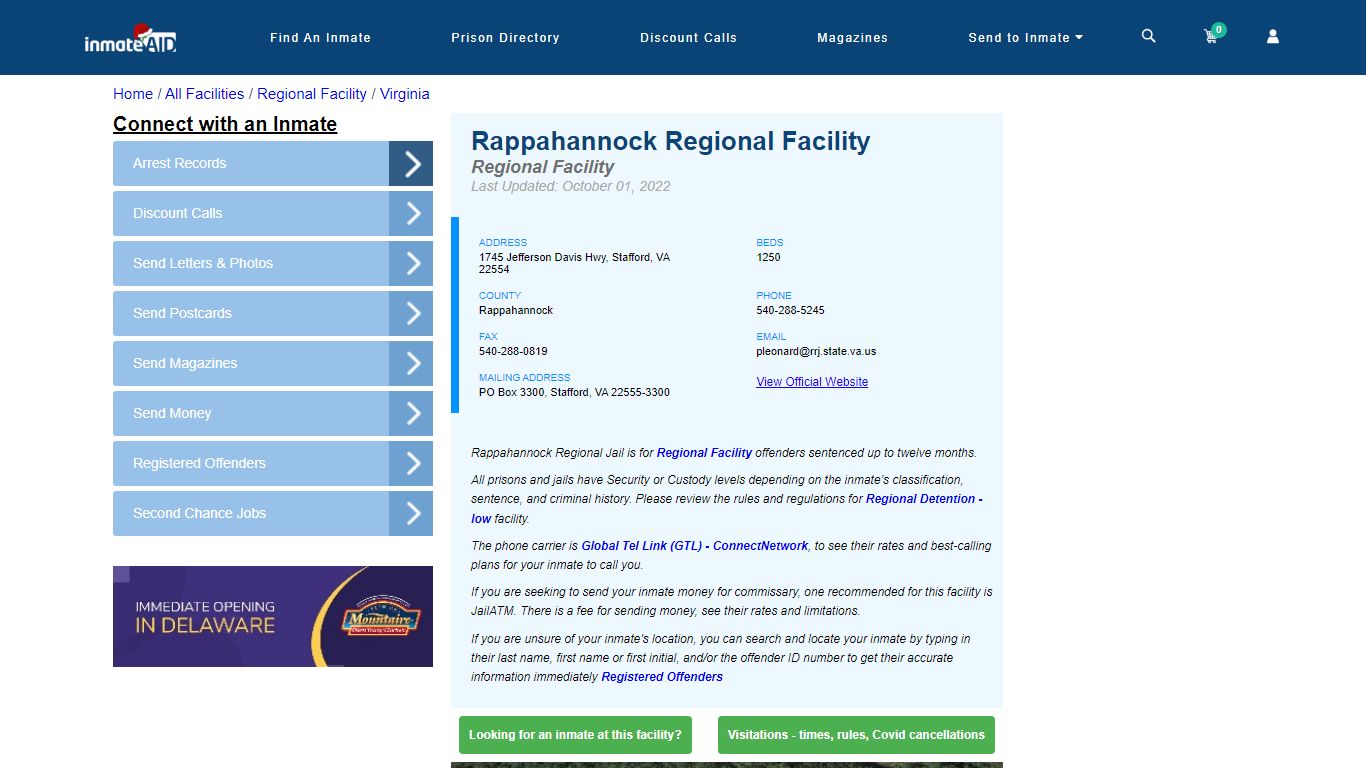Go to Discount Calls in top nav
This screenshot has width=1366, height=768.
(688, 38)
